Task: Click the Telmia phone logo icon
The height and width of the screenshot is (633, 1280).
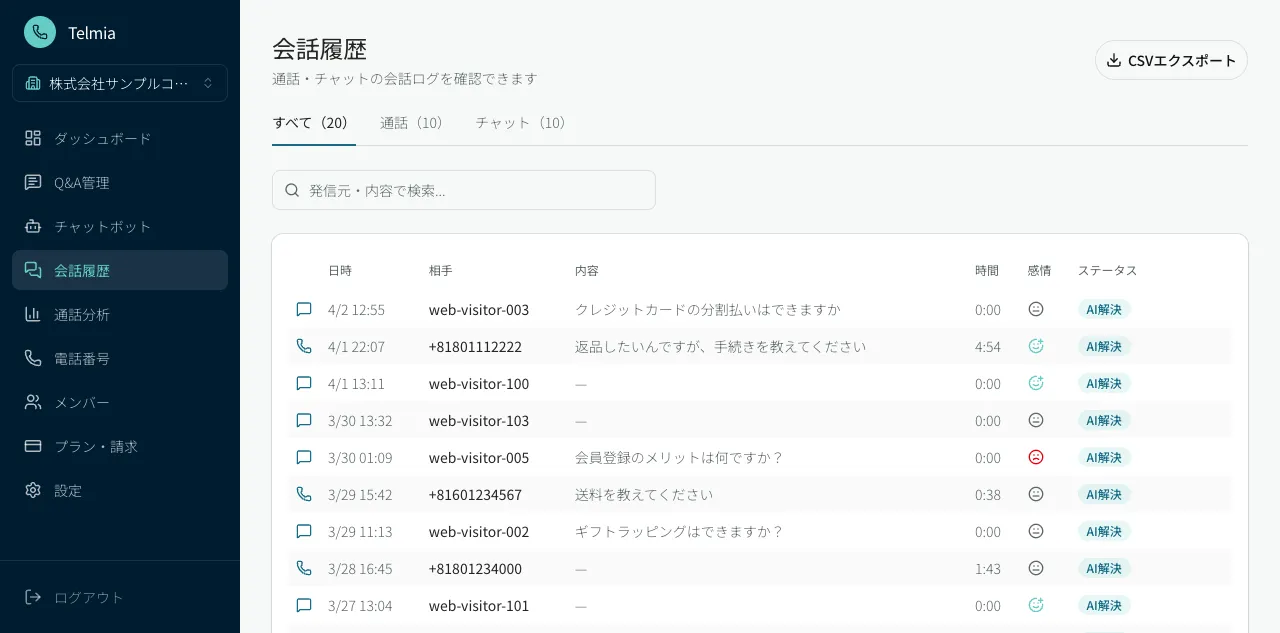Action: pyautogui.click(x=40, y=32)
